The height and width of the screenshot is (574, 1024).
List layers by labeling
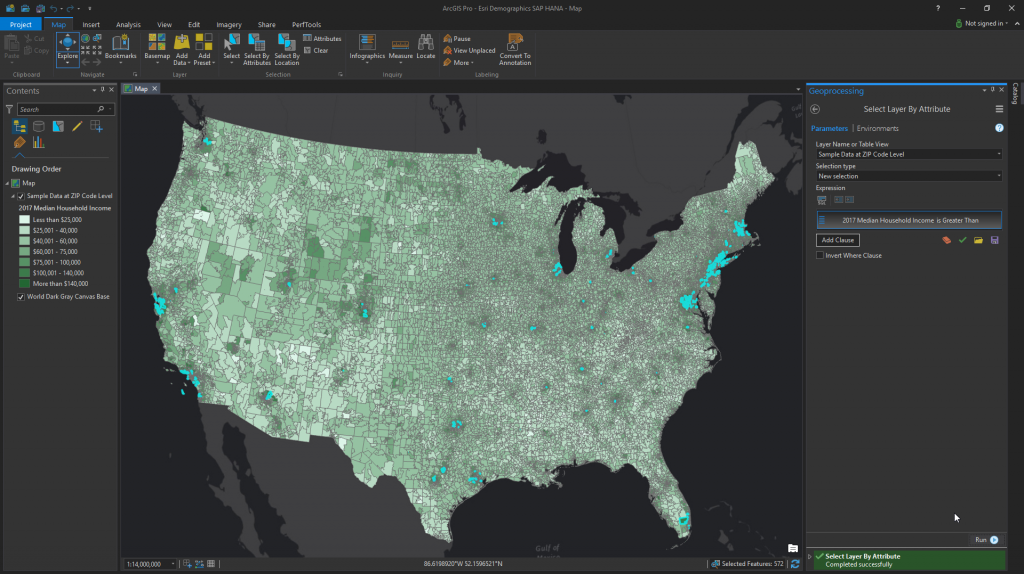coord(20,142)
